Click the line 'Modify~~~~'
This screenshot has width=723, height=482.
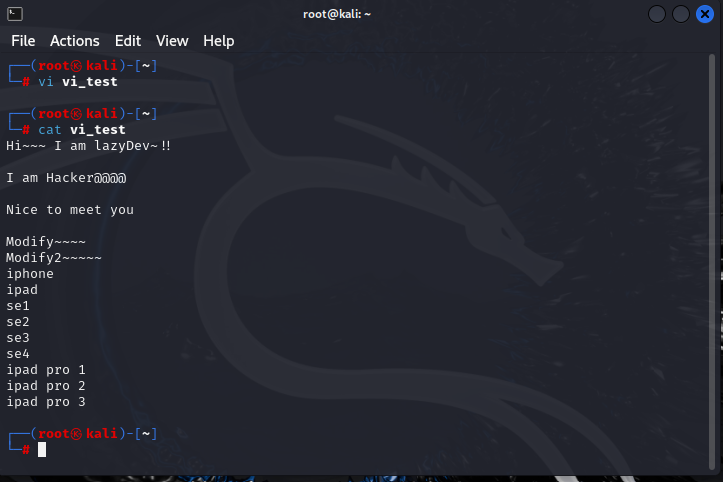coord(46,242)
